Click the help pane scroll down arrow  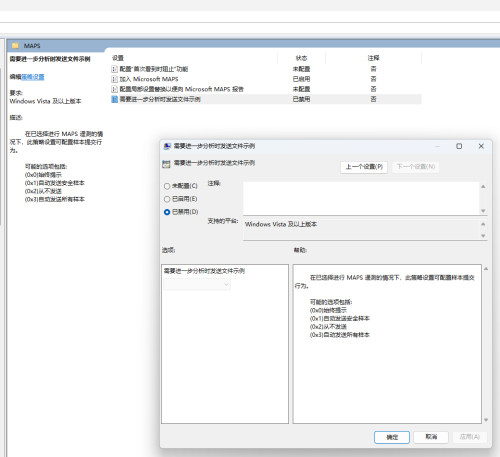tap(486, 420)
